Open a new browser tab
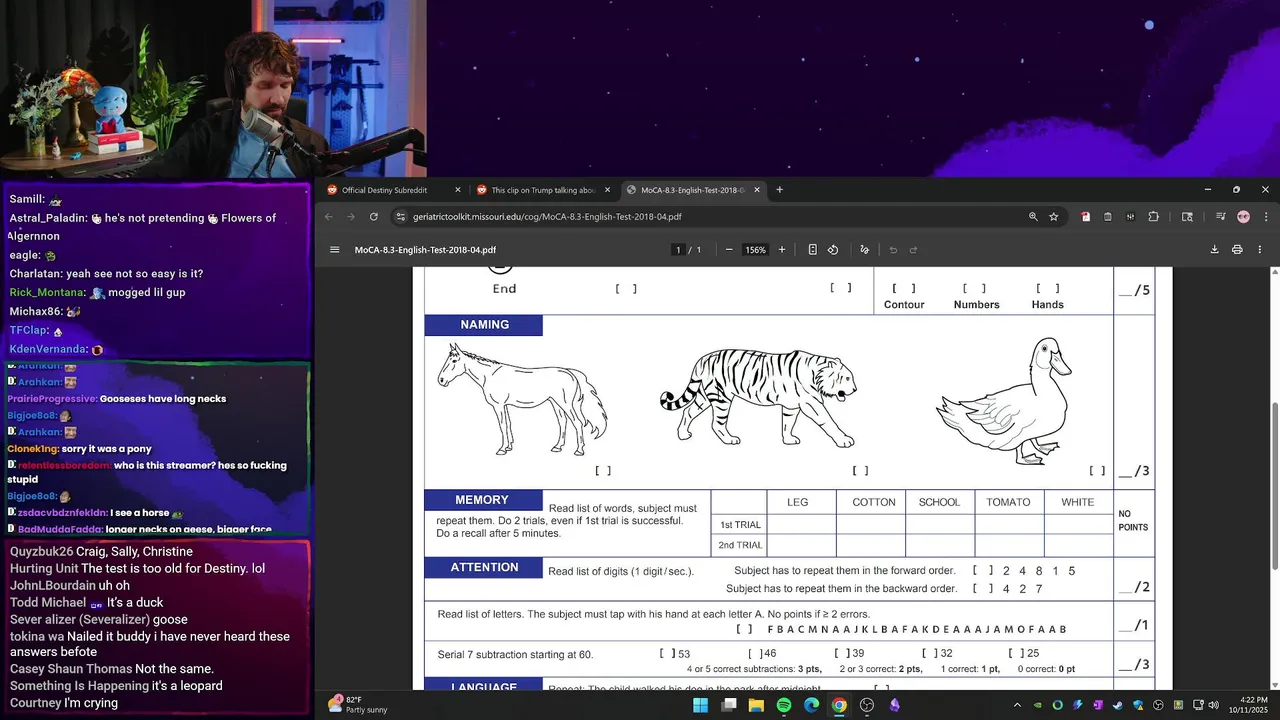 click(779, 190)
